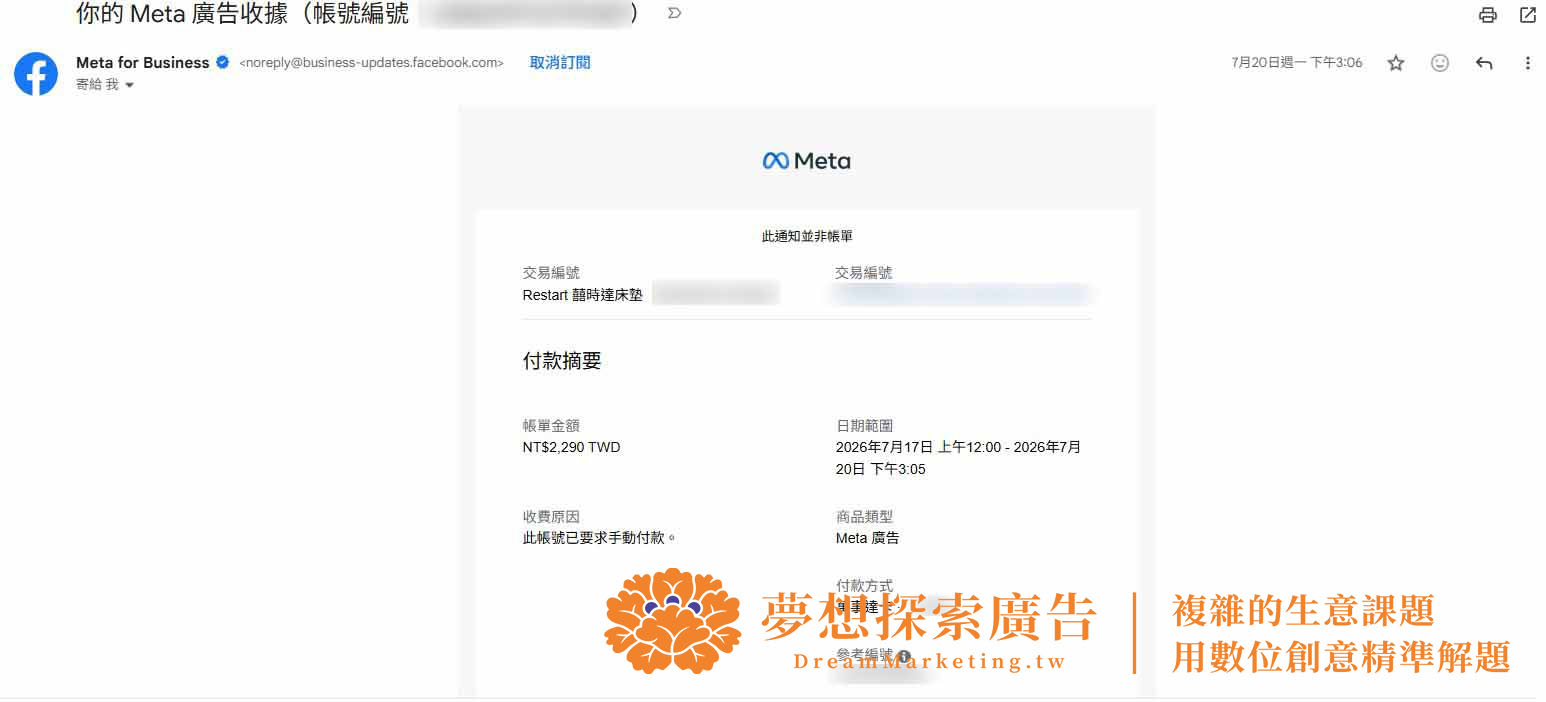Click the right-side 交易編號 label
The width and height of the screenshot is (1546, 702).
tap(864, 273)
